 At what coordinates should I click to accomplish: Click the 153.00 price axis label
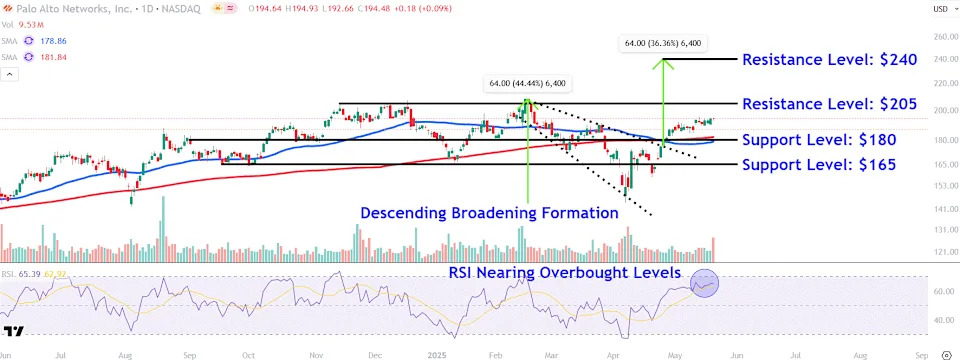coord(946,185)
